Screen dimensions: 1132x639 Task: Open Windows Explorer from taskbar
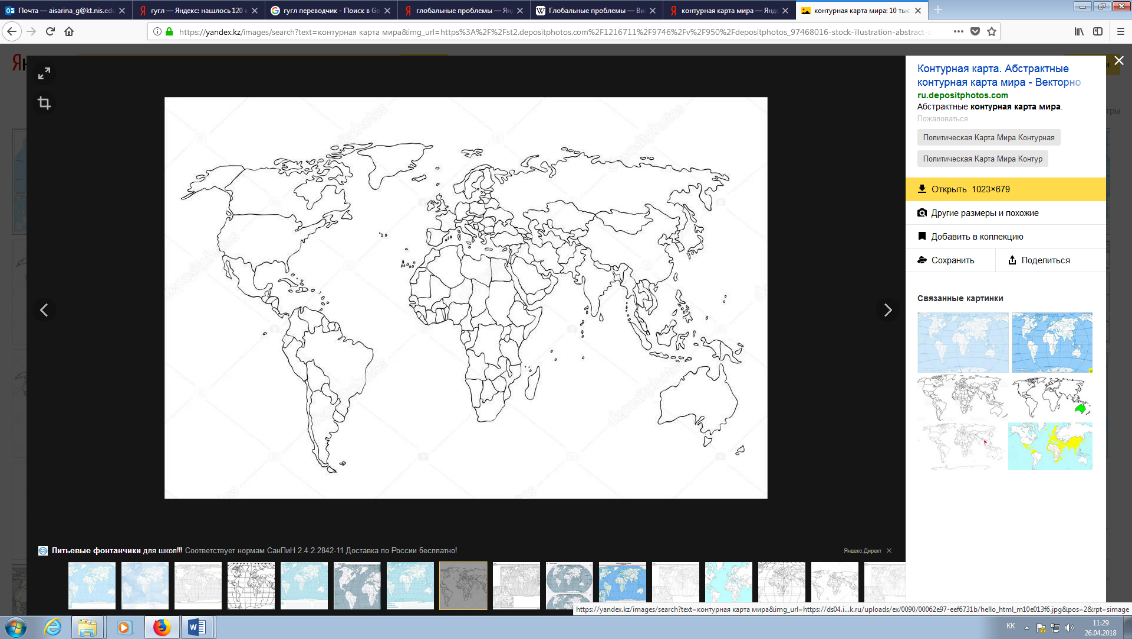tap(87, 627)
